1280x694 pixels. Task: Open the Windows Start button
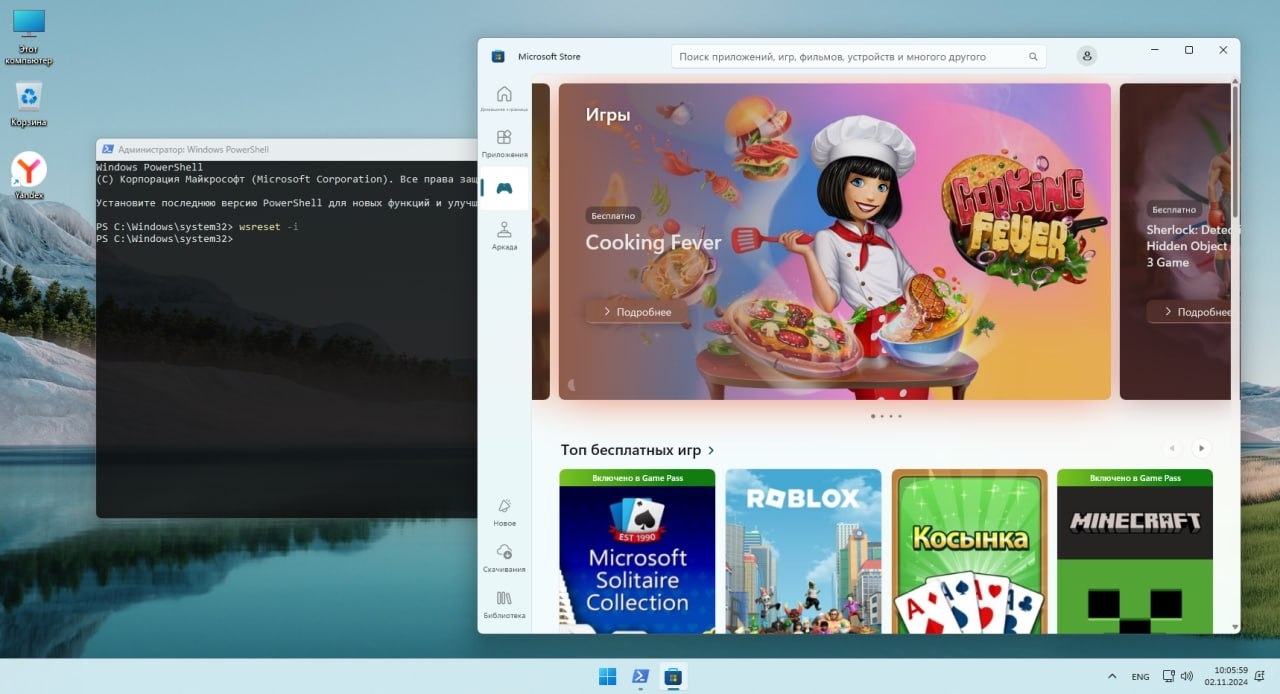coord(607,677)
